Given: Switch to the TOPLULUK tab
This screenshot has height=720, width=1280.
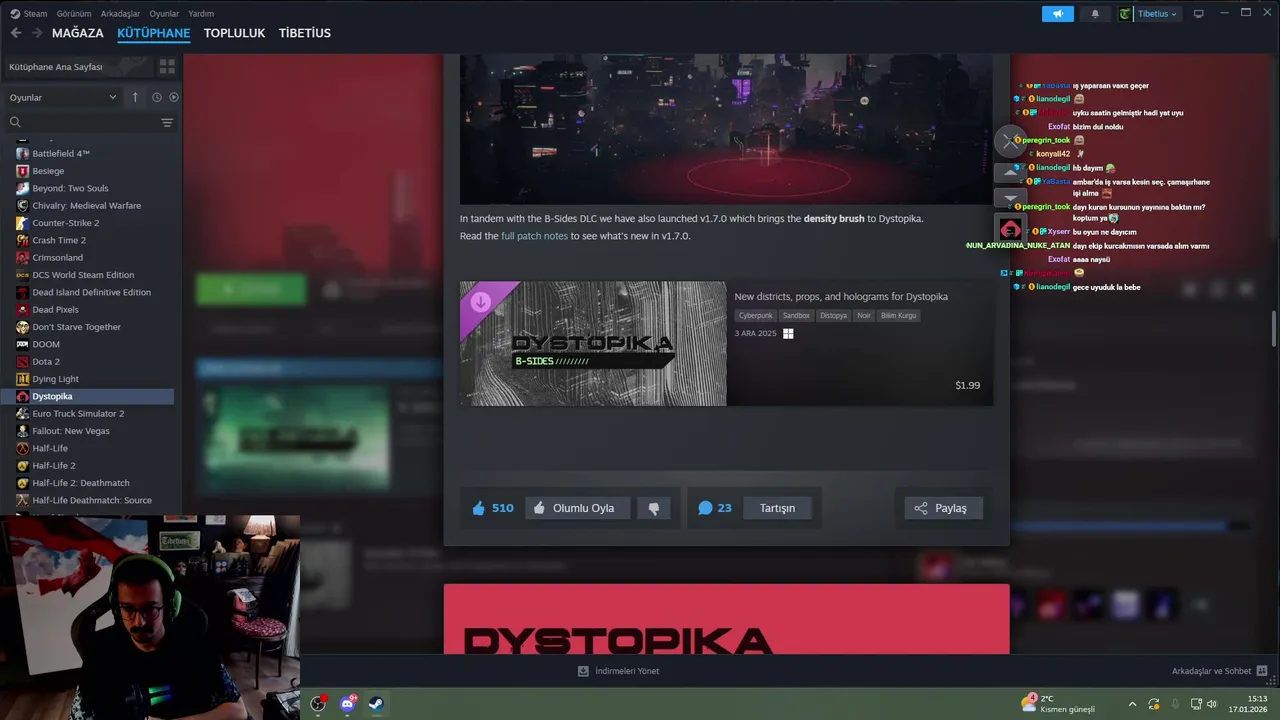Looking at the screenshot, I should tap(234, 33).
